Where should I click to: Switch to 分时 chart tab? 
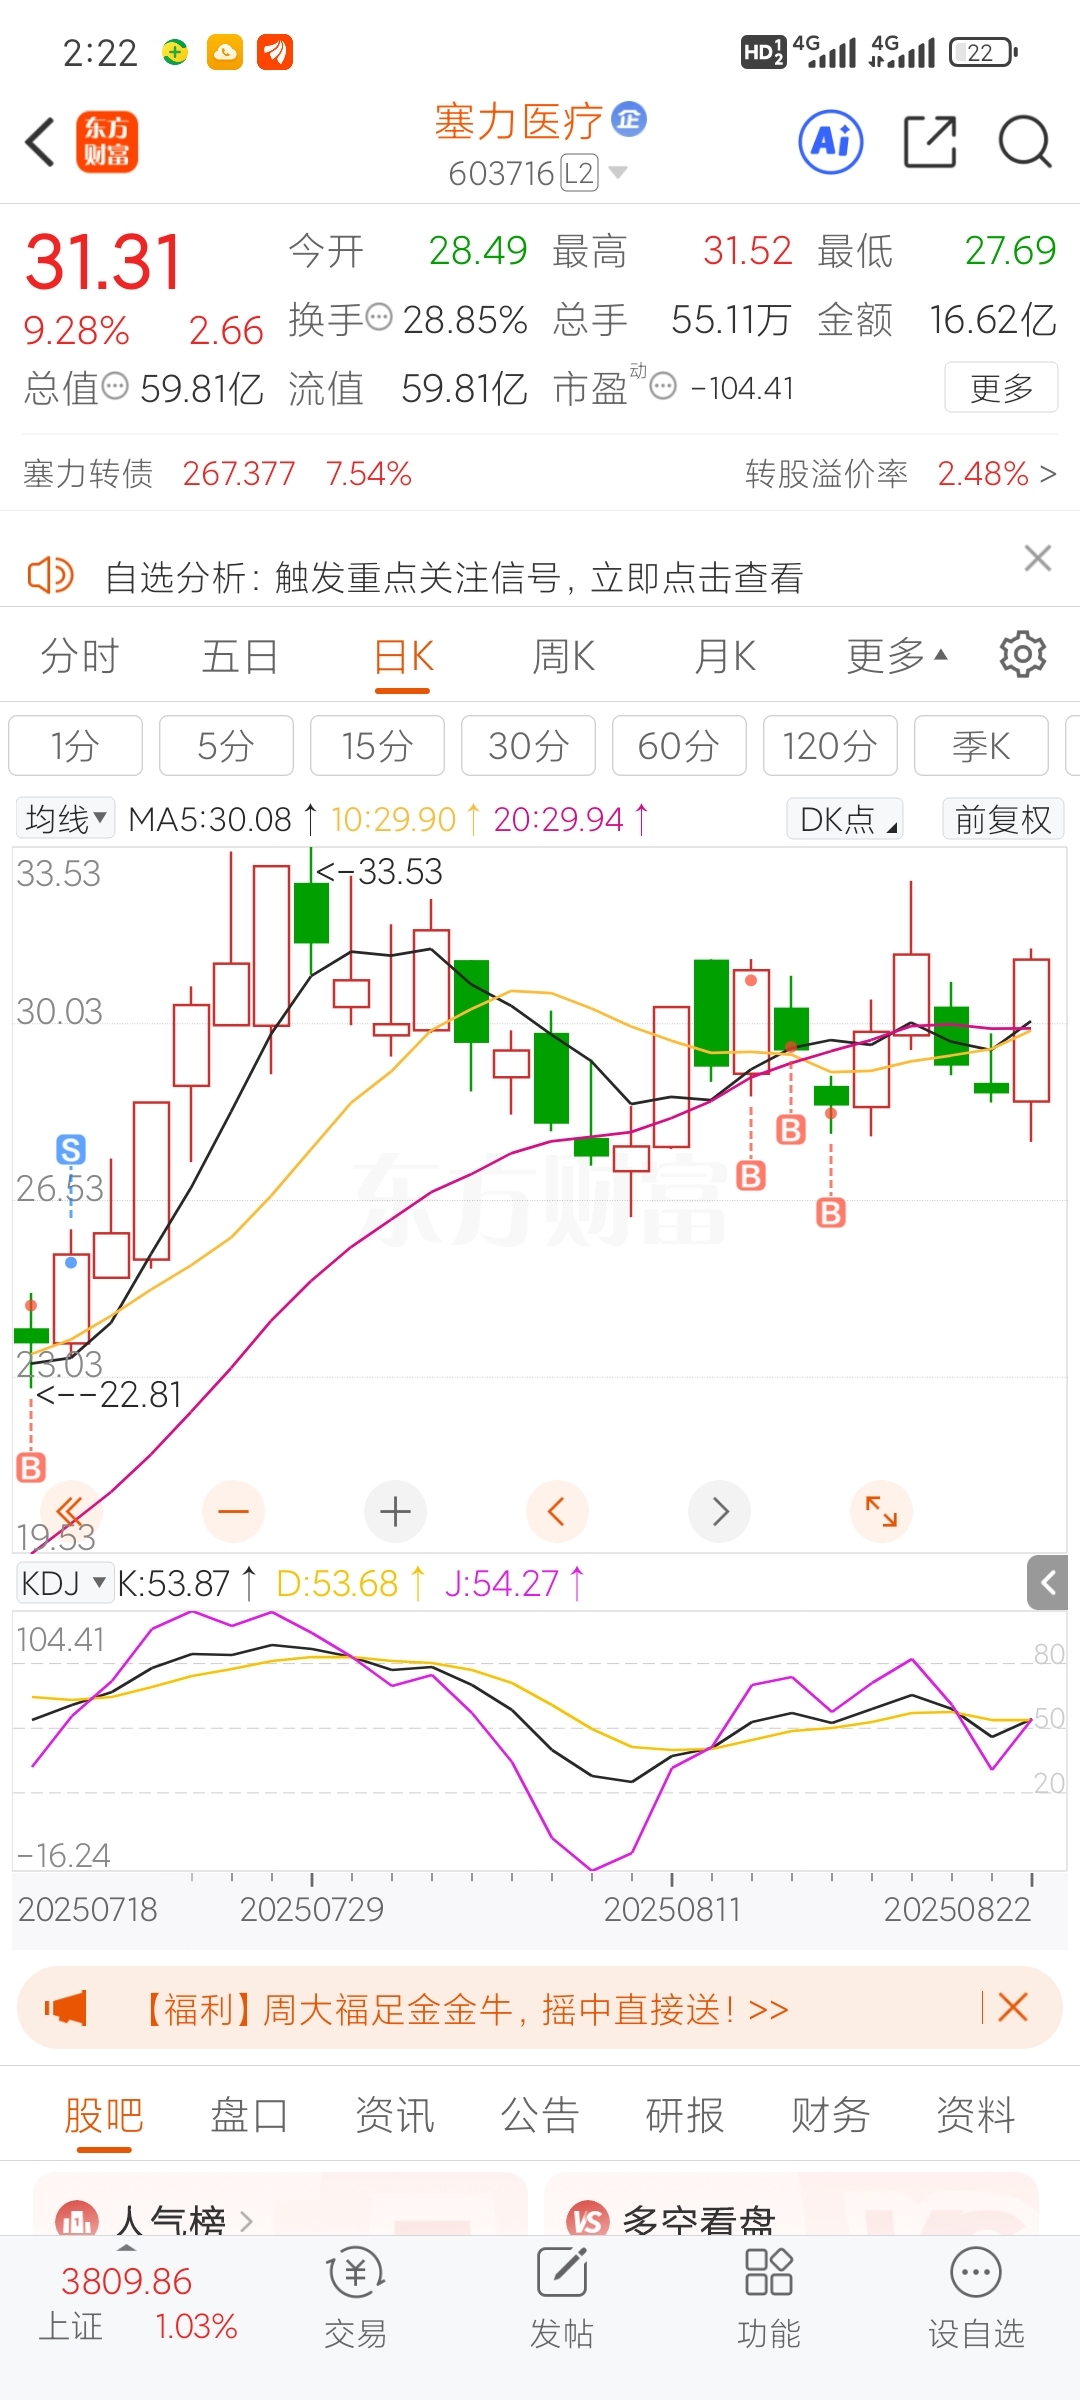pyautogui.click(x=80, y=656)
